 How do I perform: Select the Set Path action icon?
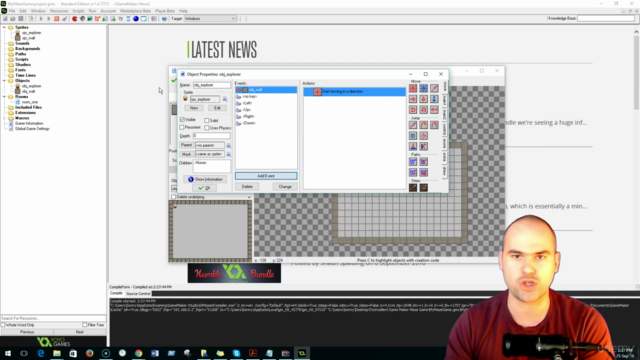tap(413, 162)
